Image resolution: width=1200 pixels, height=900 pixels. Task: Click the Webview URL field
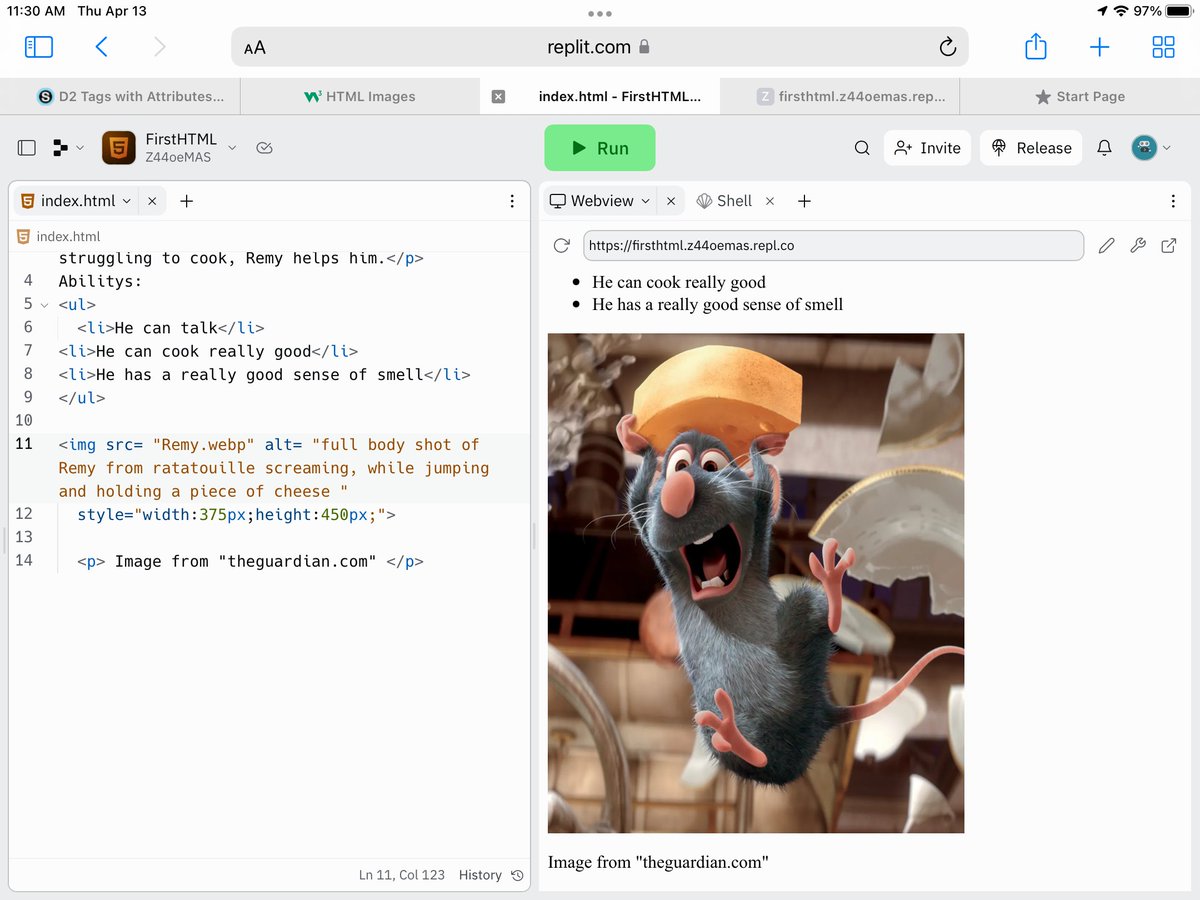pos(833,245)
